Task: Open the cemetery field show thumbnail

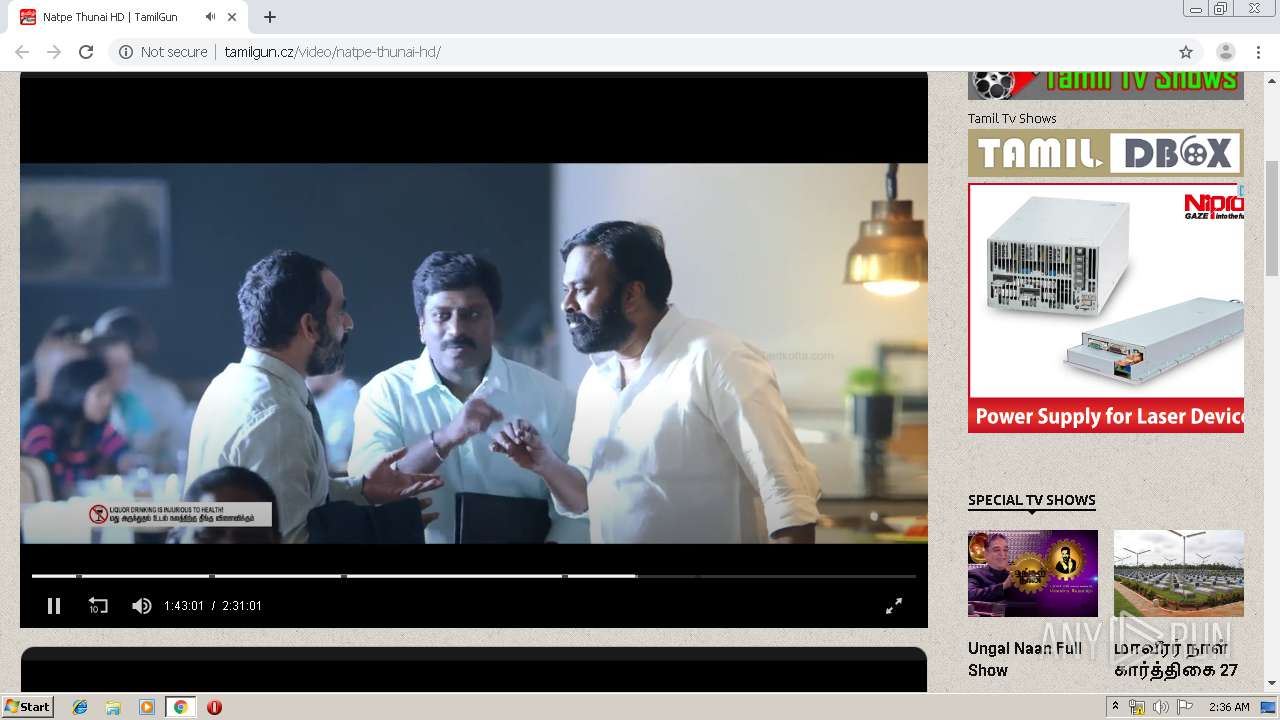Action: point(1179,573)
